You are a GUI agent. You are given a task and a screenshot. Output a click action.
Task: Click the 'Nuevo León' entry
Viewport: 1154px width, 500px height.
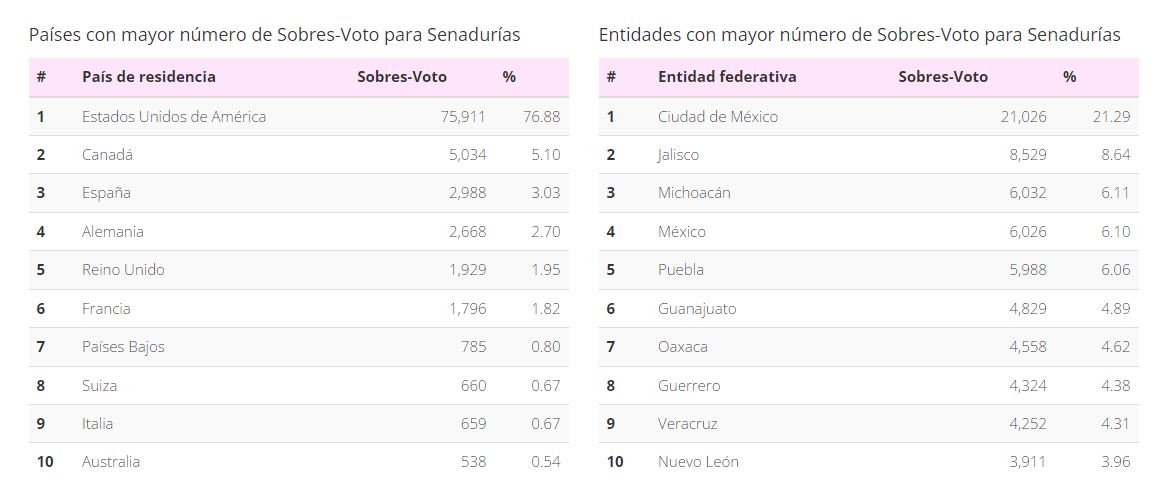coord(698,462)
